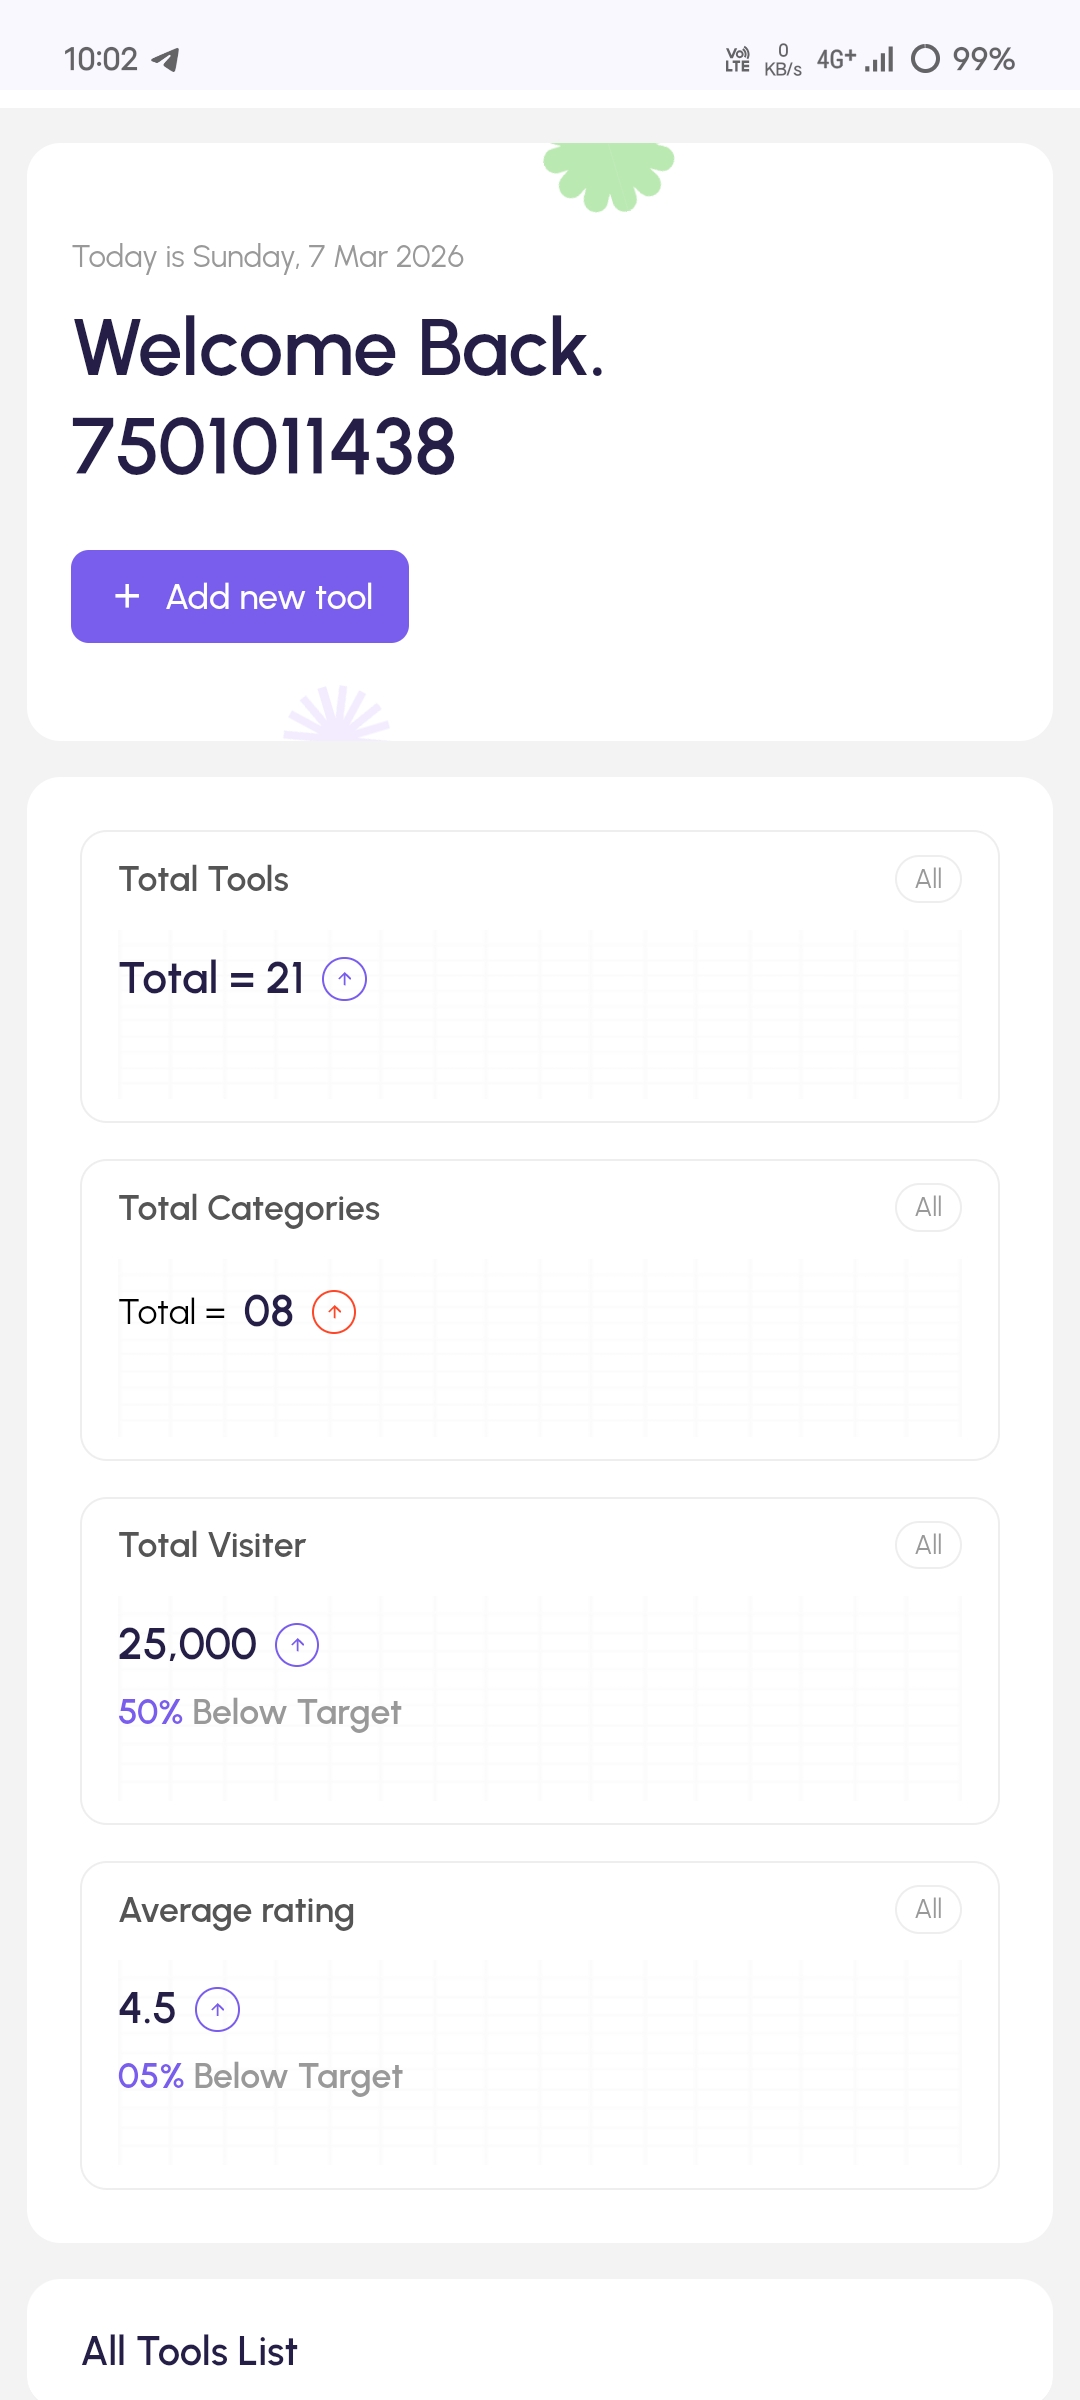
Task: Open the All filter on Total Visiter
Action: tap(928, 1545)
